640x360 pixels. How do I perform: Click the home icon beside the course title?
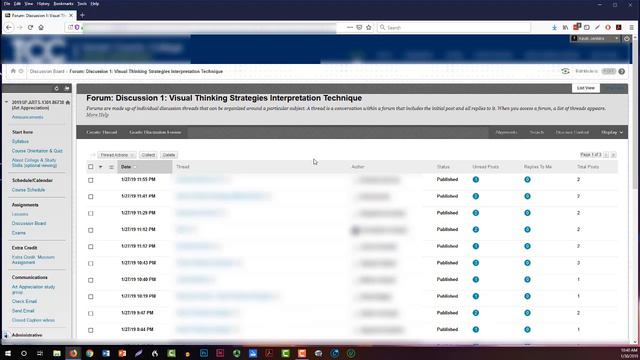coord(68,102)
